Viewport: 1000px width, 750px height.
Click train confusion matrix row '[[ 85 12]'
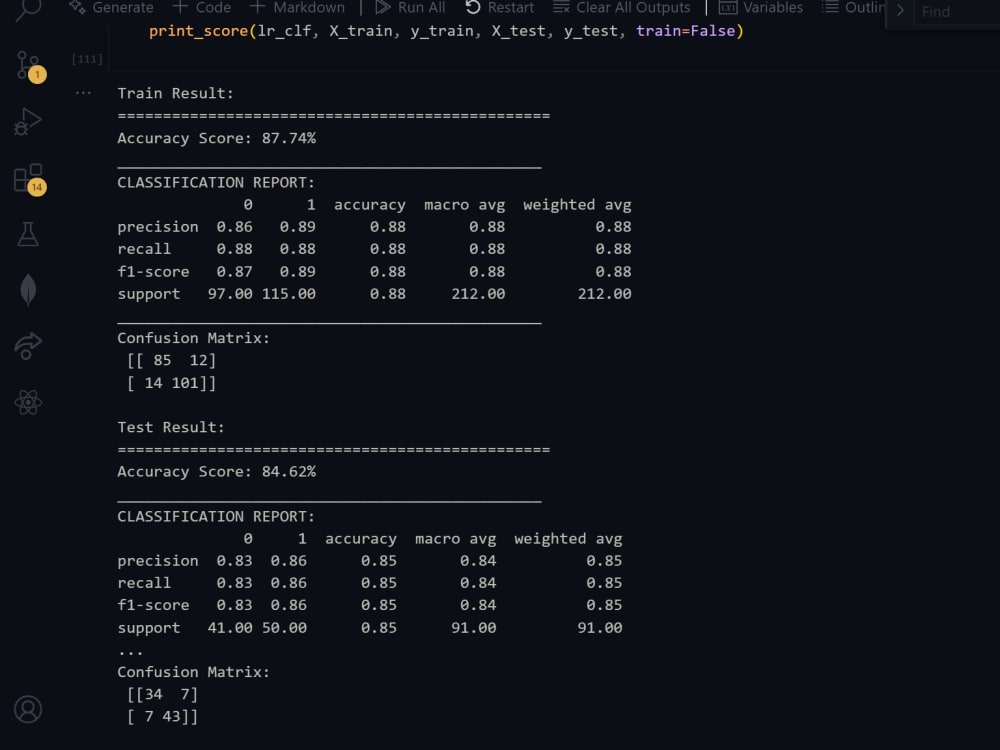(x=171, y=360)
